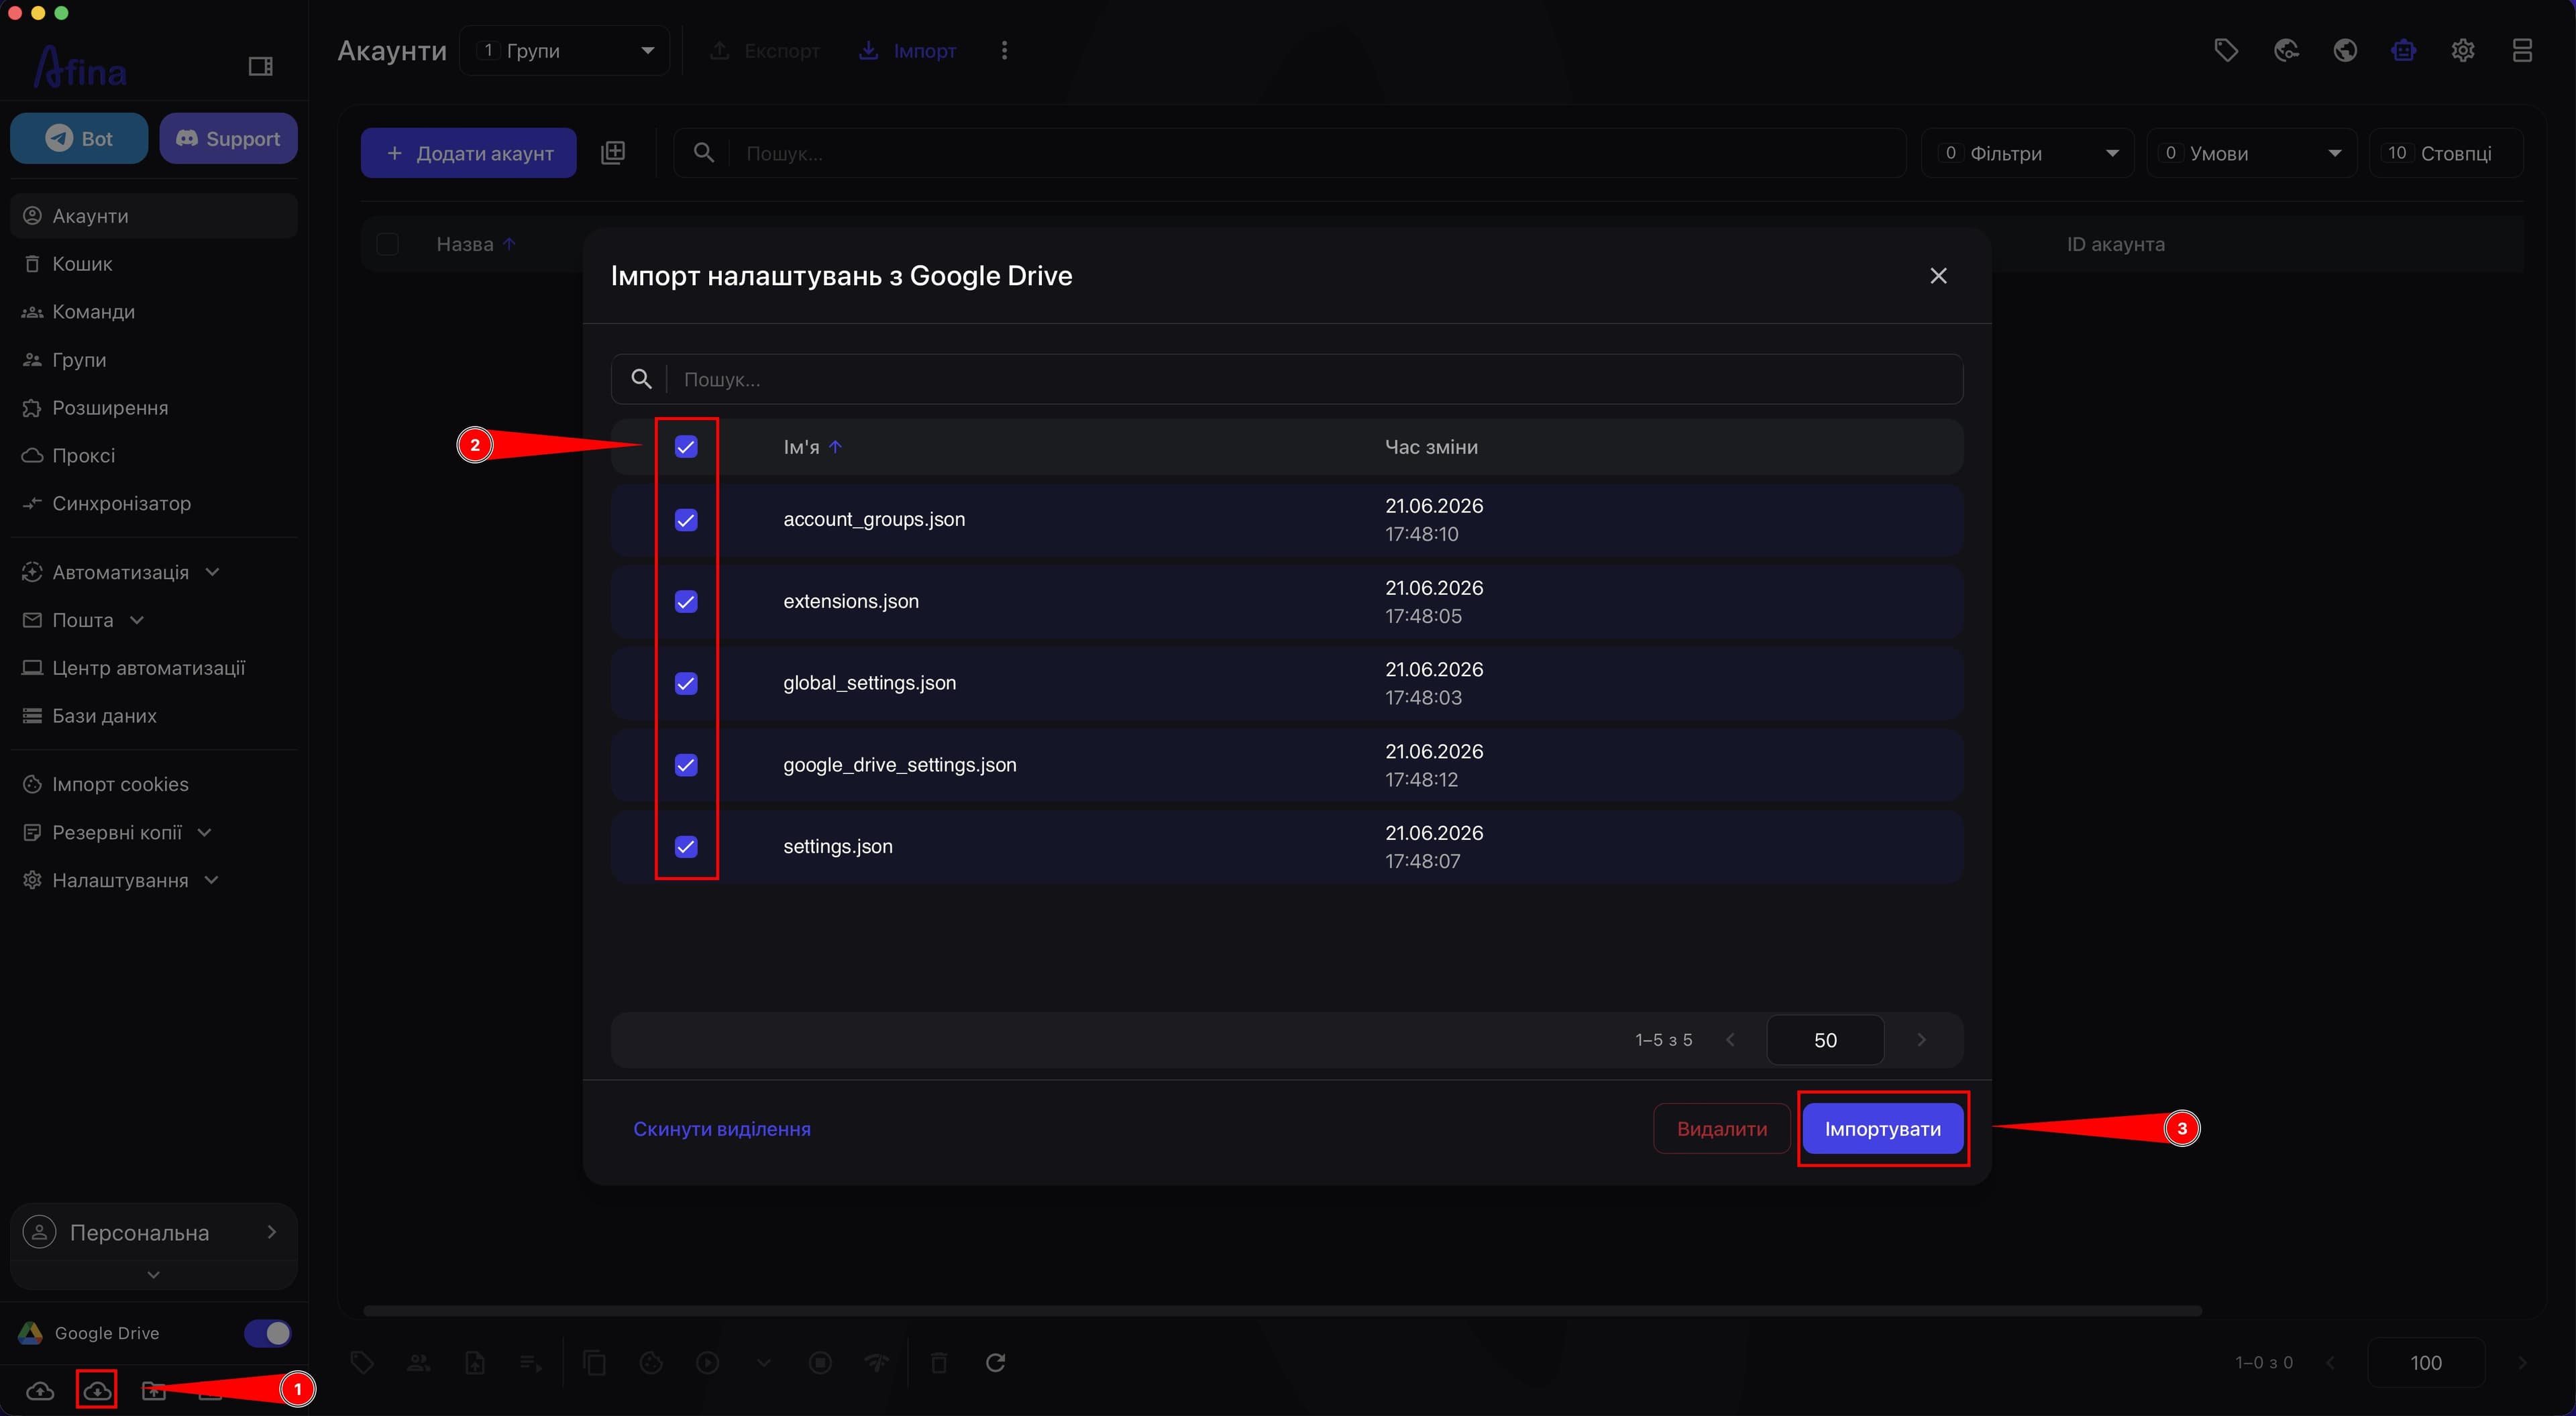Screen dimensions: 2576x1416
Task: Uncheck extensions.json checkbox
Action: pos(686,602)
